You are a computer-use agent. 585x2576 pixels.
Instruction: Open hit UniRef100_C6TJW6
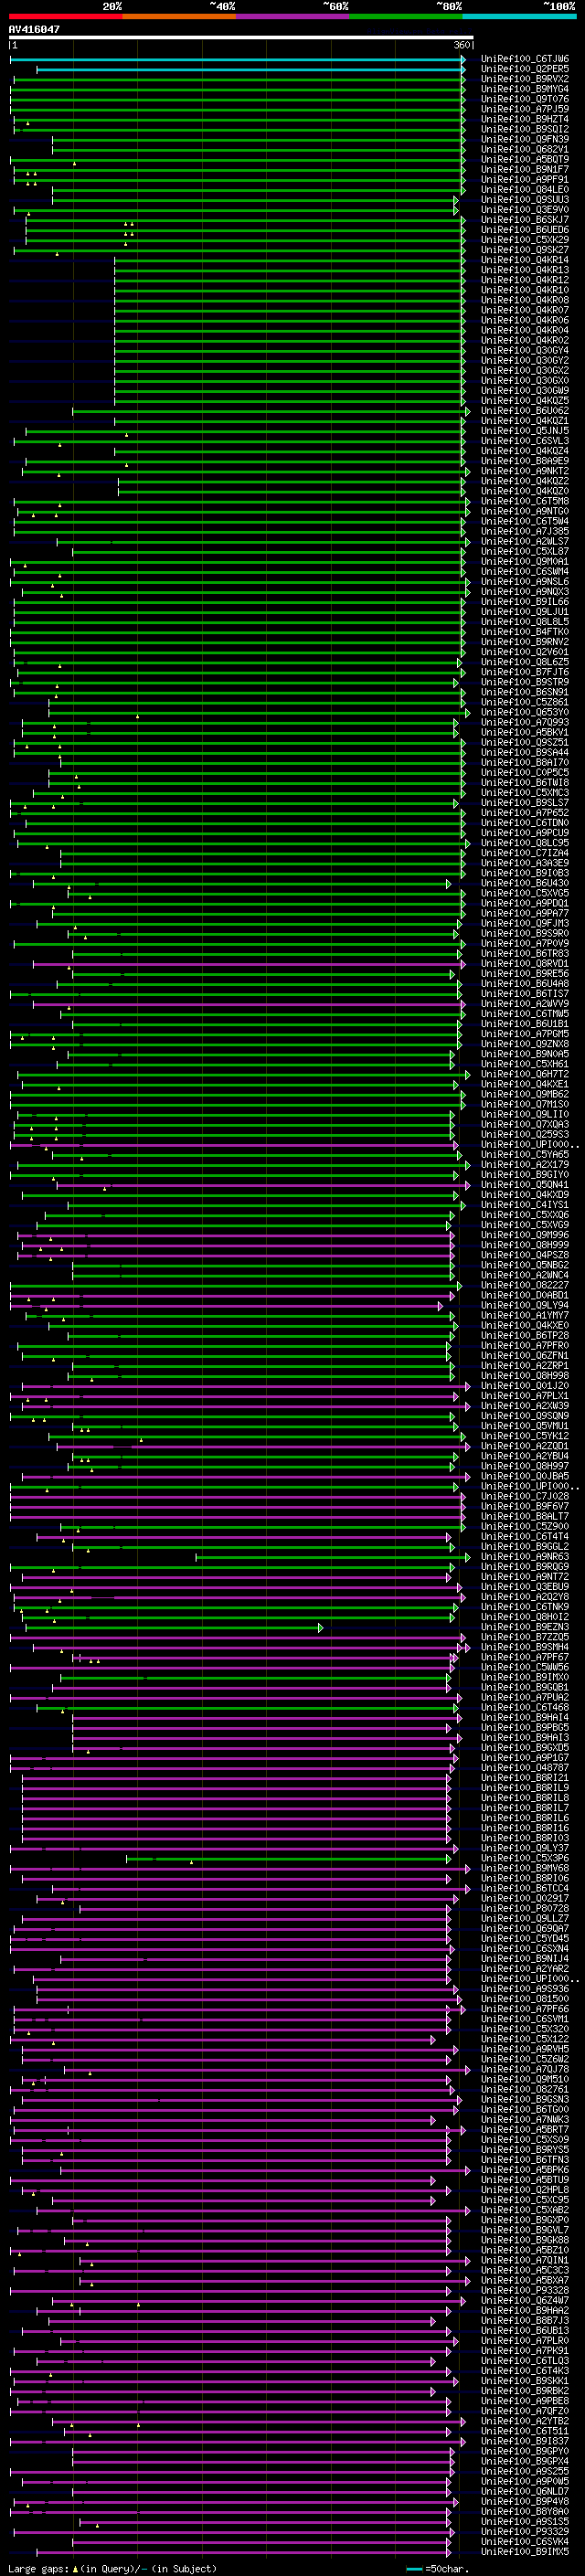click(525, 60)
